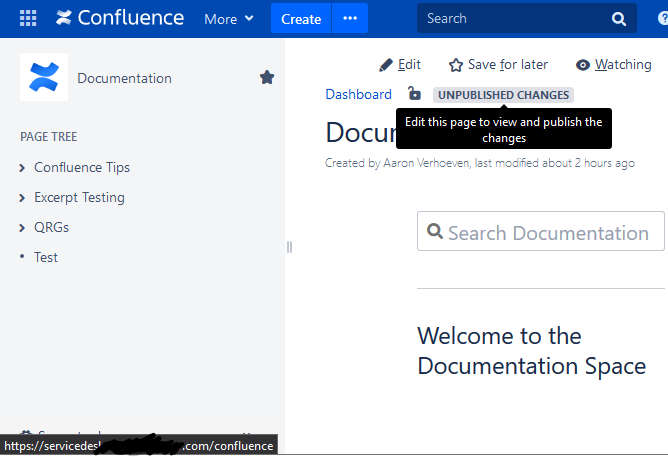
Task: Open the QRGs page
Action: tap(51, 227)
